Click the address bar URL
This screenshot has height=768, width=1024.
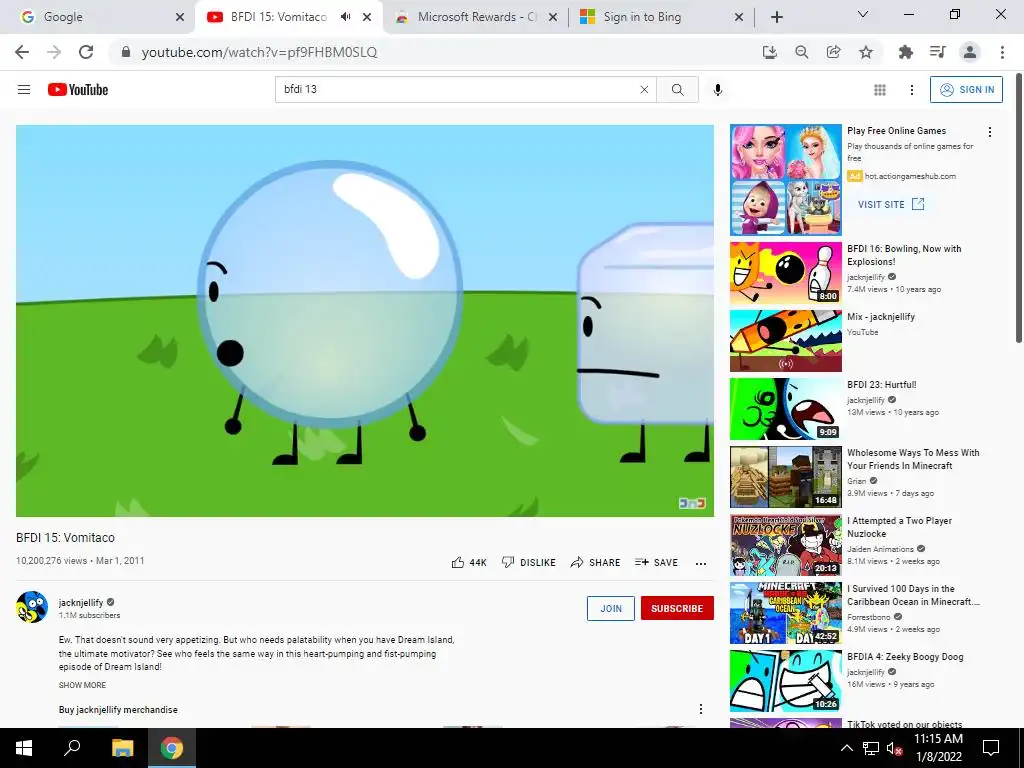tap(259, 52)
